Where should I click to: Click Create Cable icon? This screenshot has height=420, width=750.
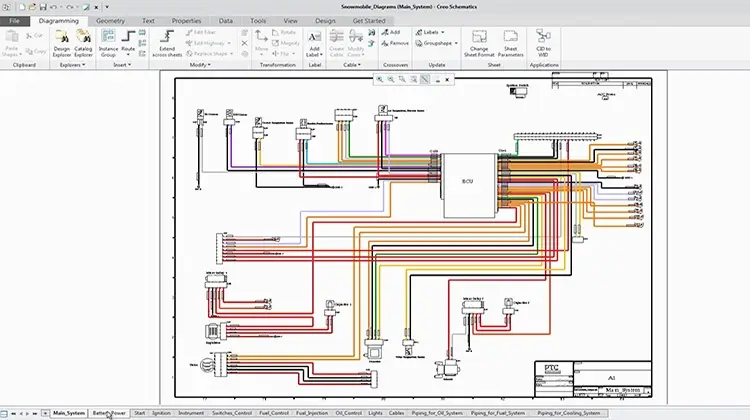pyautogui.click(x=336, y=44)
